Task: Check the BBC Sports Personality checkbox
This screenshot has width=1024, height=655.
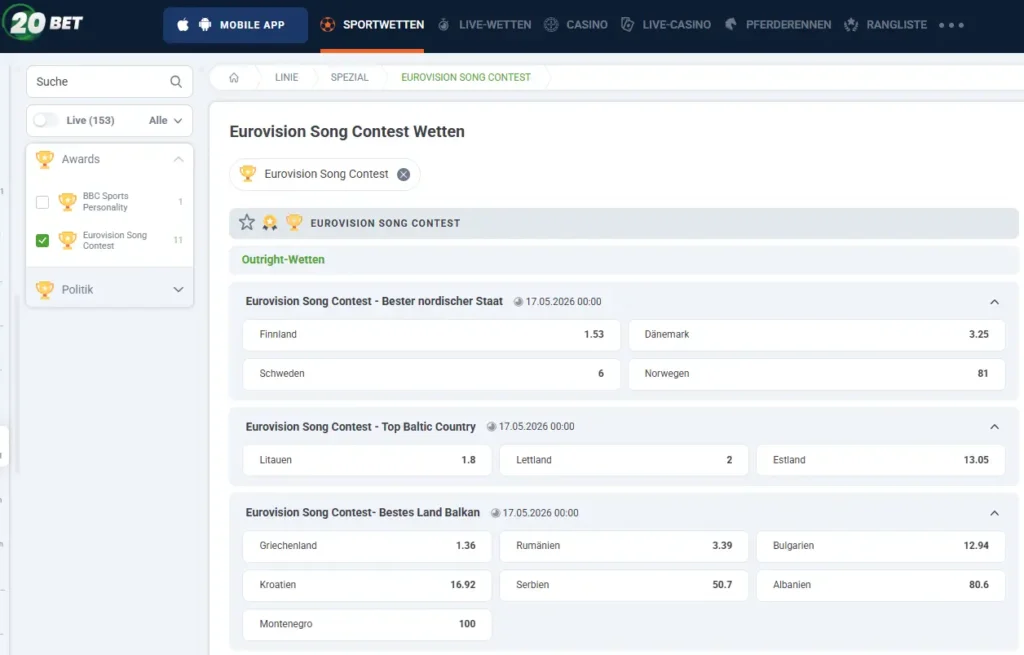Action: 42,202
